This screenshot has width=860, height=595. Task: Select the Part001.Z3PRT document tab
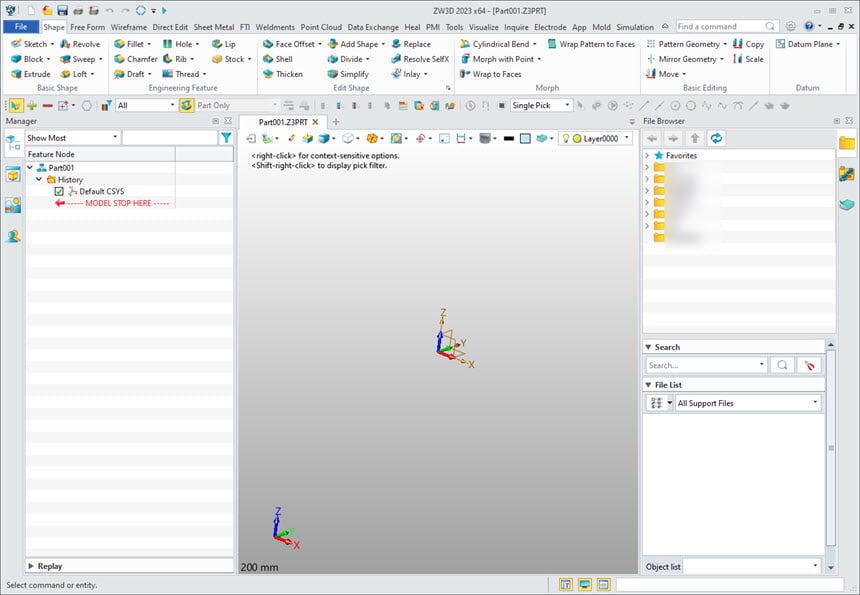pyautogui.click(x=283, y=122)
